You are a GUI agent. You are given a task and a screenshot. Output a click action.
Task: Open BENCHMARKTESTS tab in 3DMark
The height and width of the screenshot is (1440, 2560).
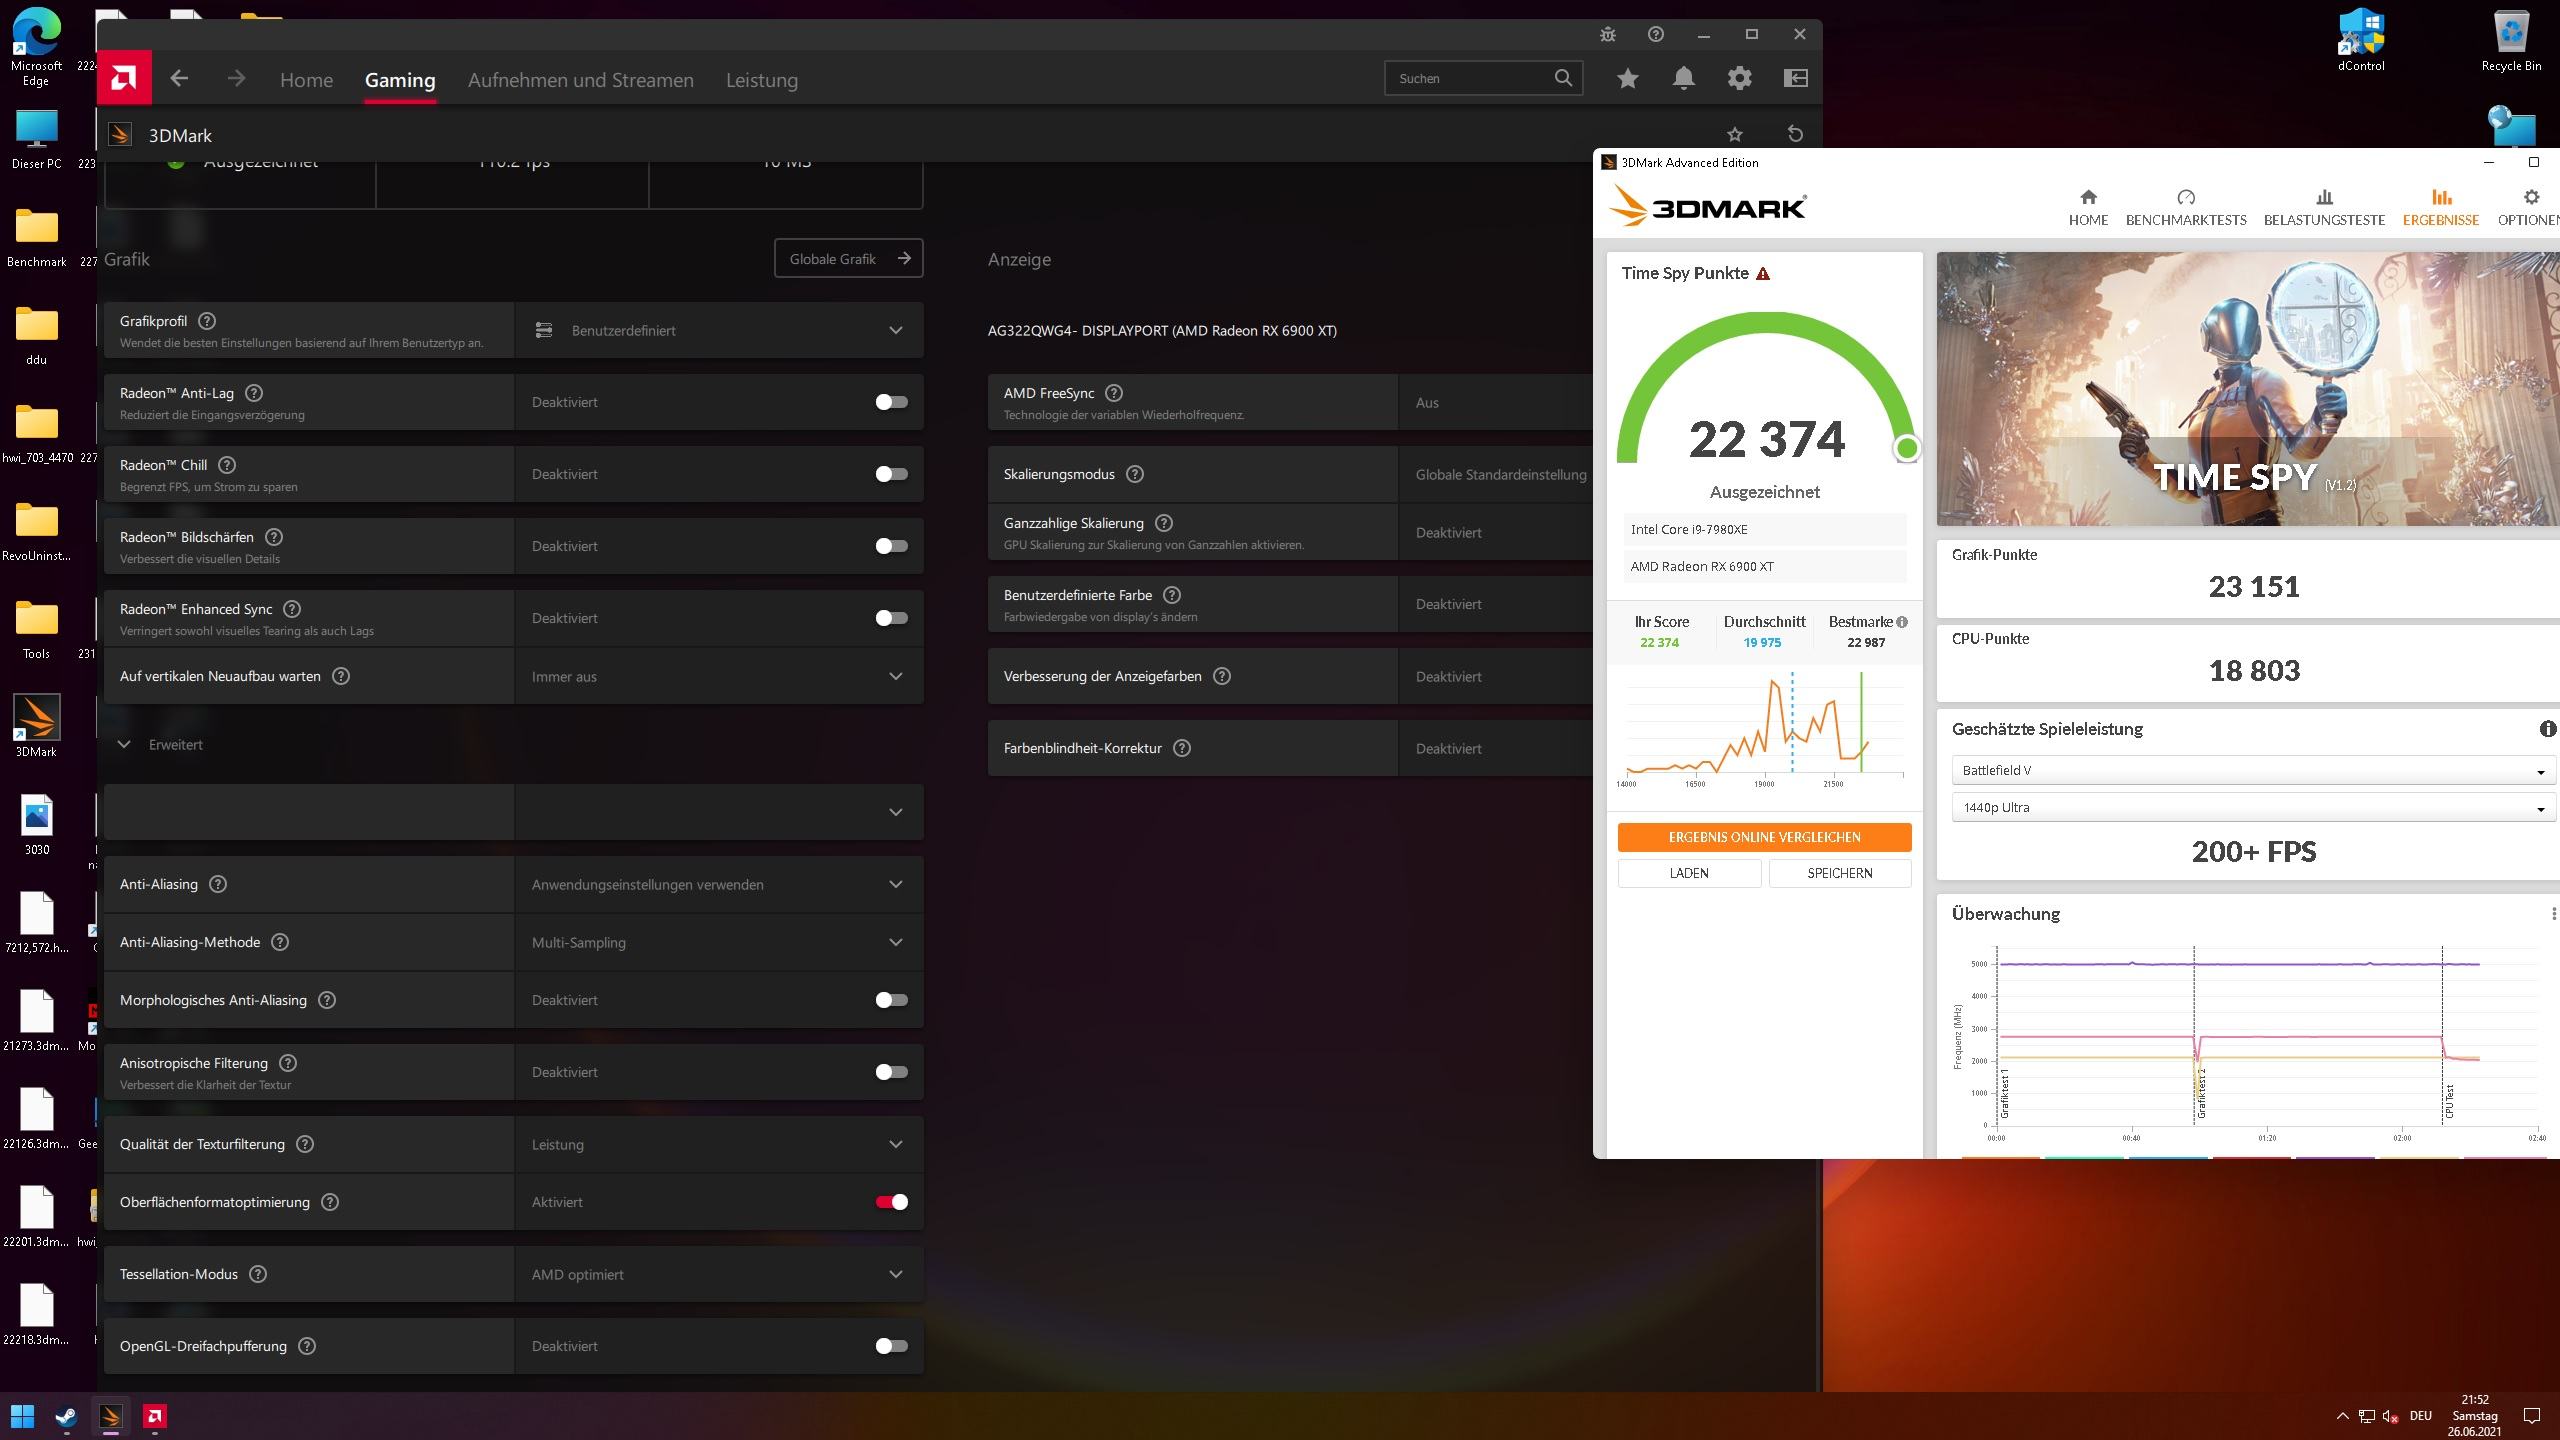point(2186,208)
